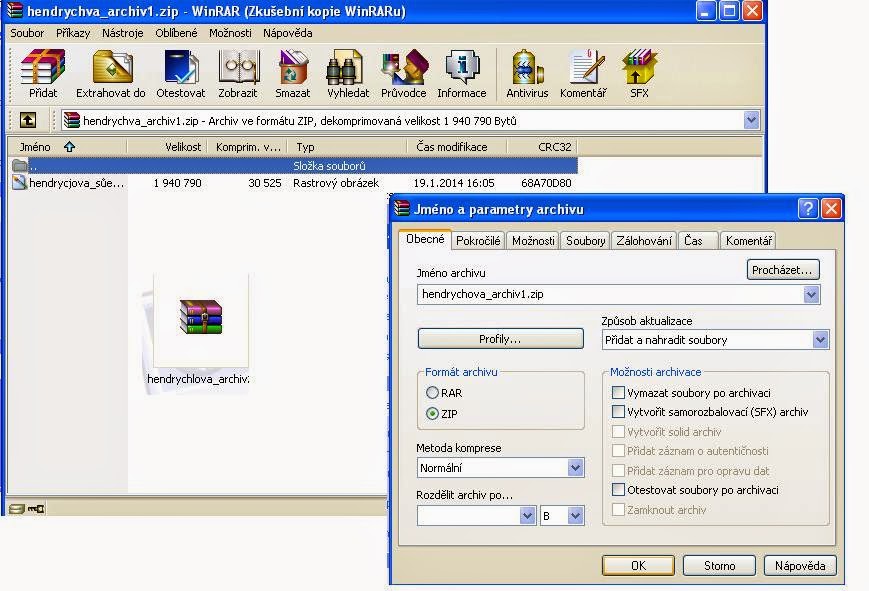Click the Vyhledat binoculars icon
Image resolution: width=869 pixels, height=591 pixels.
tap(347, 74)
